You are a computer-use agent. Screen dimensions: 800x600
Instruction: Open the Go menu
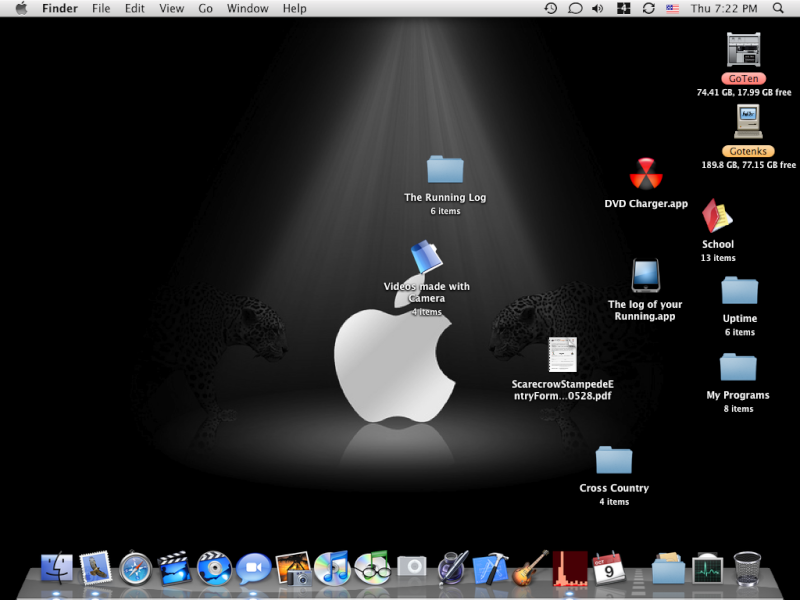tap(206, 8)
